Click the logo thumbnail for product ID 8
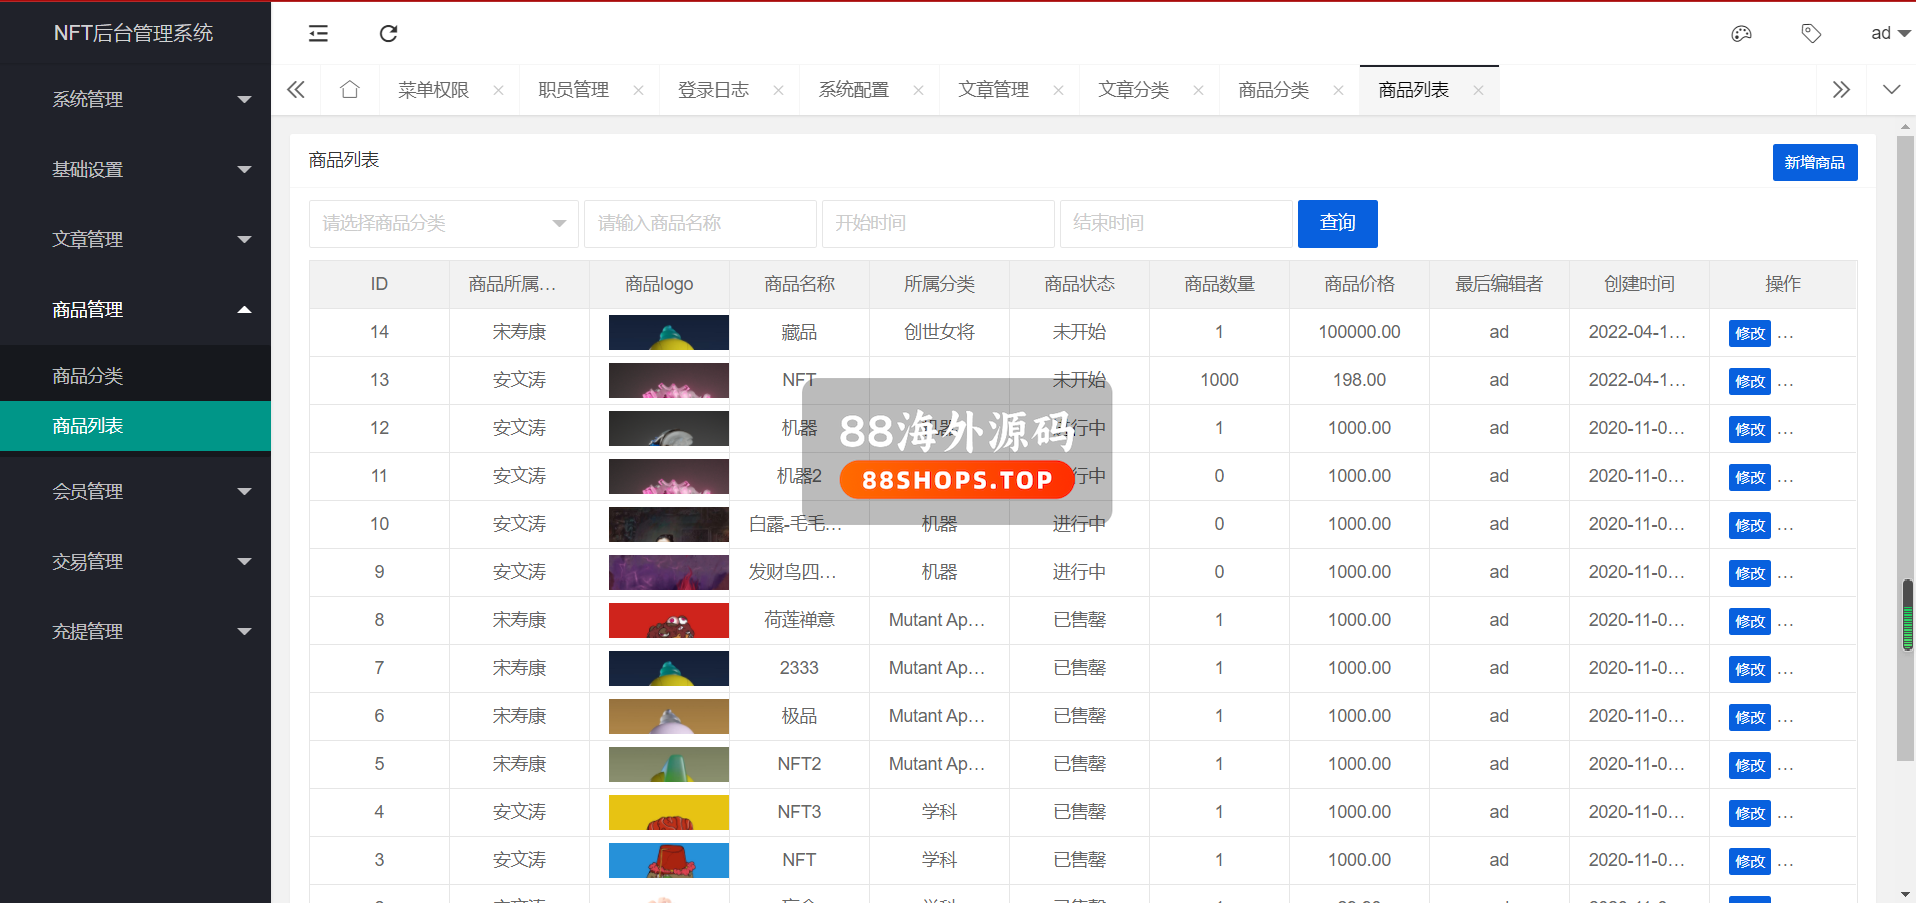 click(668, 621)
